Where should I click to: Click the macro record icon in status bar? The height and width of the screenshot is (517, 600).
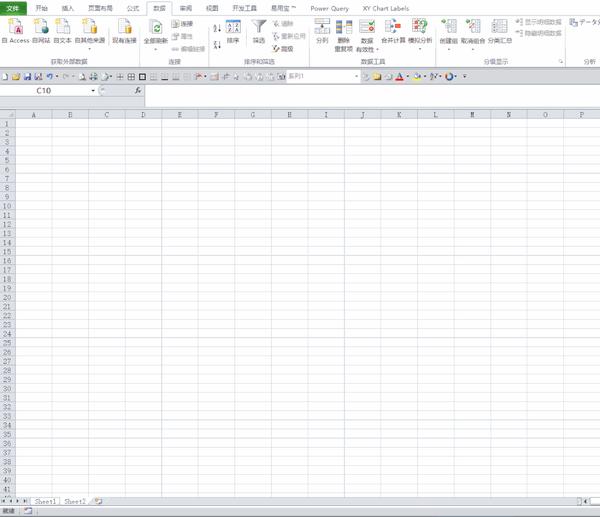[x=28, y=511]
